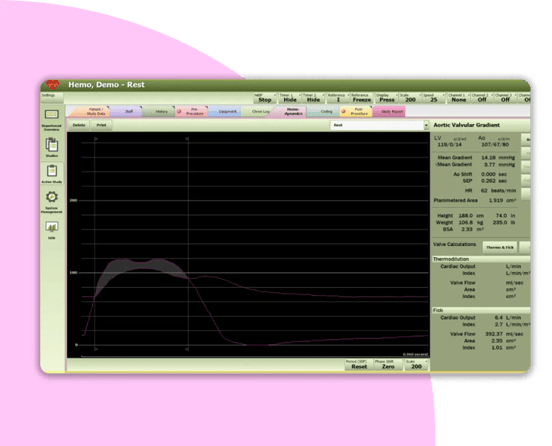Open the Channel 2 Off dropdown

click(482, 98)
